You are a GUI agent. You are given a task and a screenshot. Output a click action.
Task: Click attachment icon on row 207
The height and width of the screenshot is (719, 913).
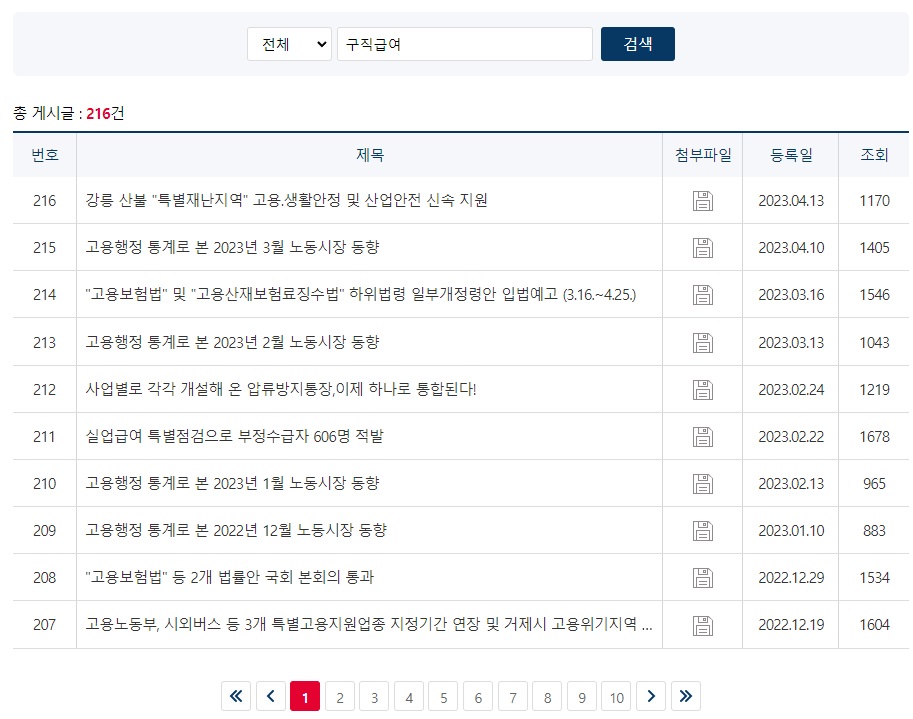point(703,624)
